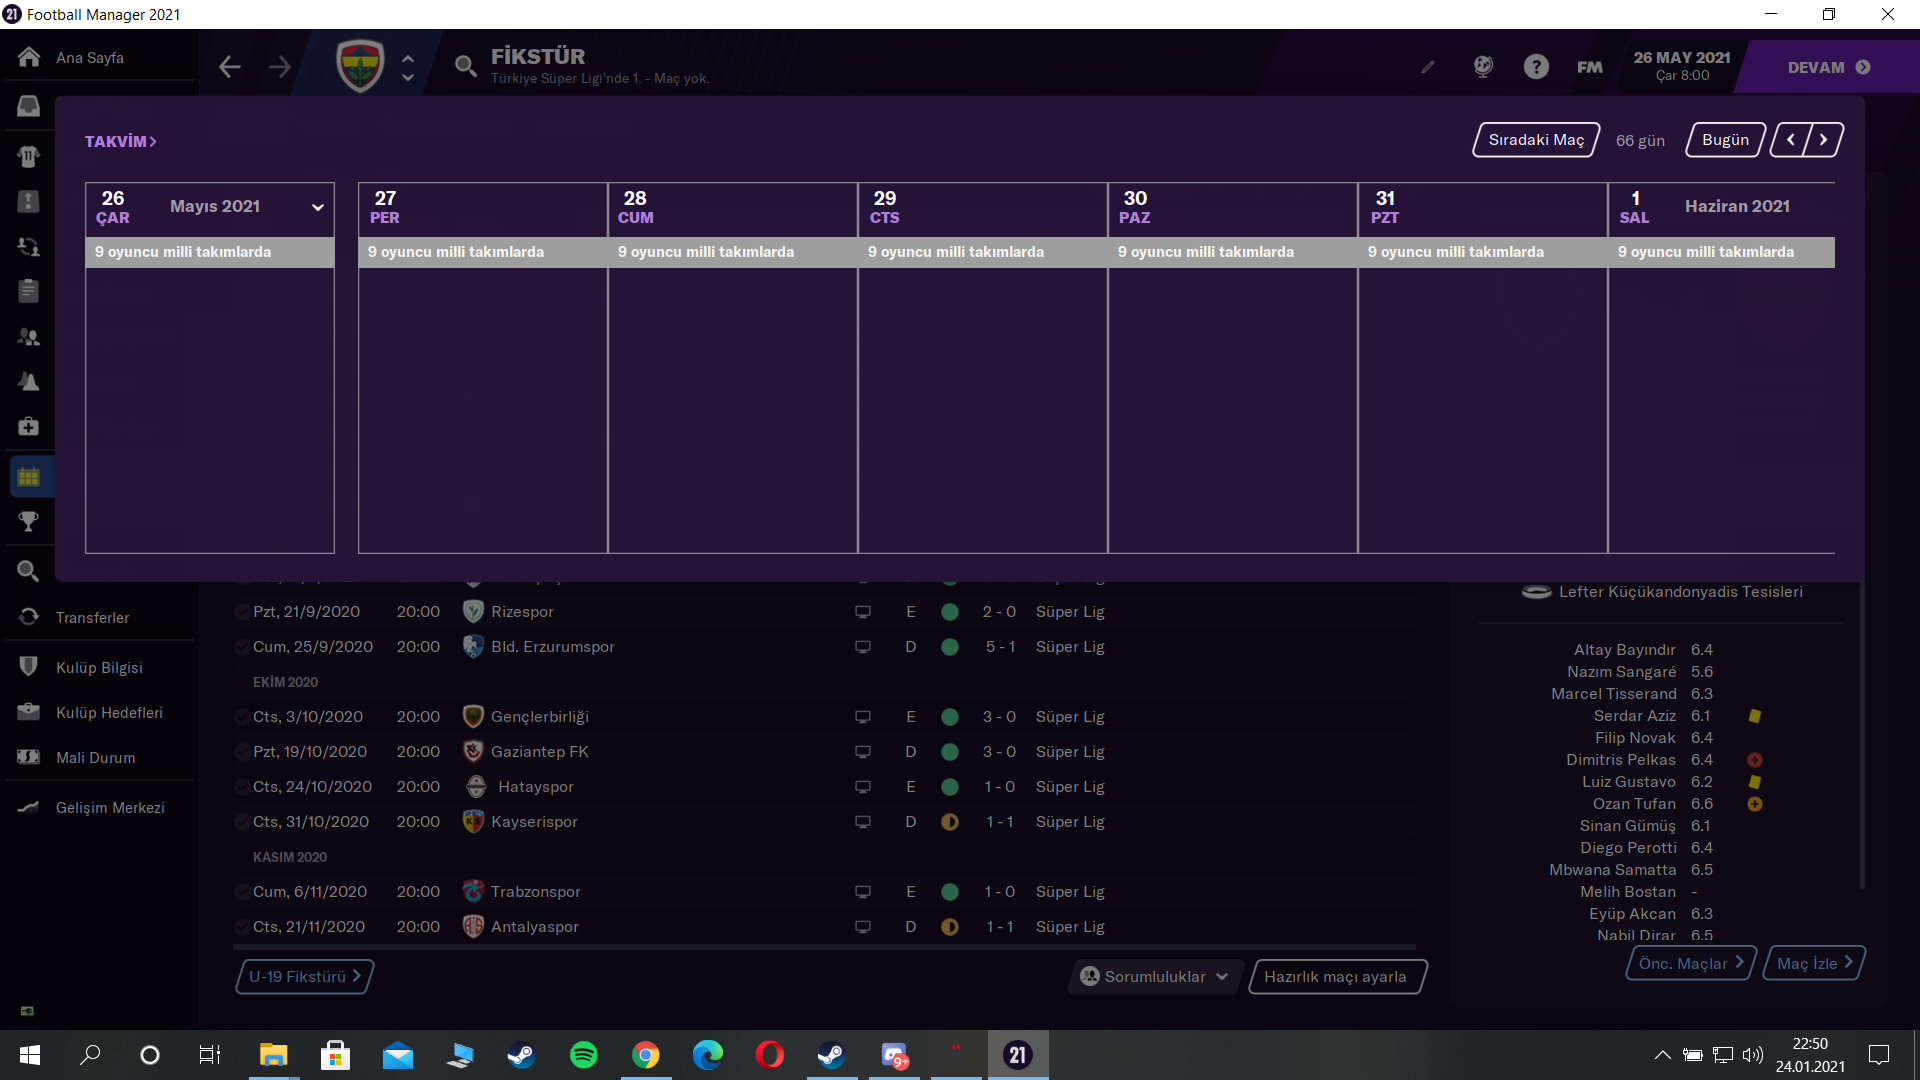Viewport: 1920px width, 1080px height.
Task: Click Sıradaki Maç button
Action: coord(1536,140)
